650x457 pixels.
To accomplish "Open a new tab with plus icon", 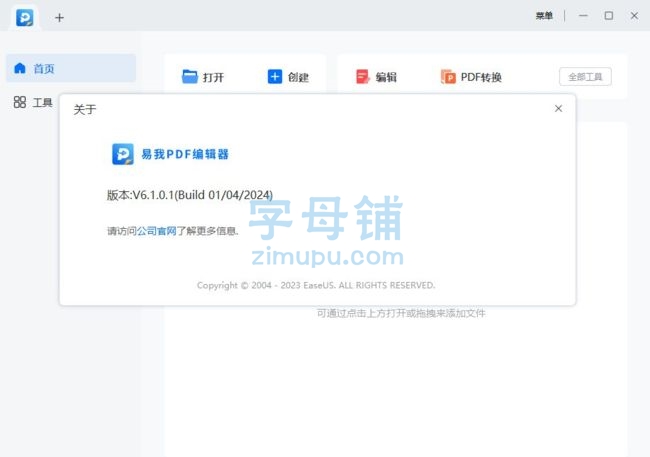I will [x=59, y=17].
